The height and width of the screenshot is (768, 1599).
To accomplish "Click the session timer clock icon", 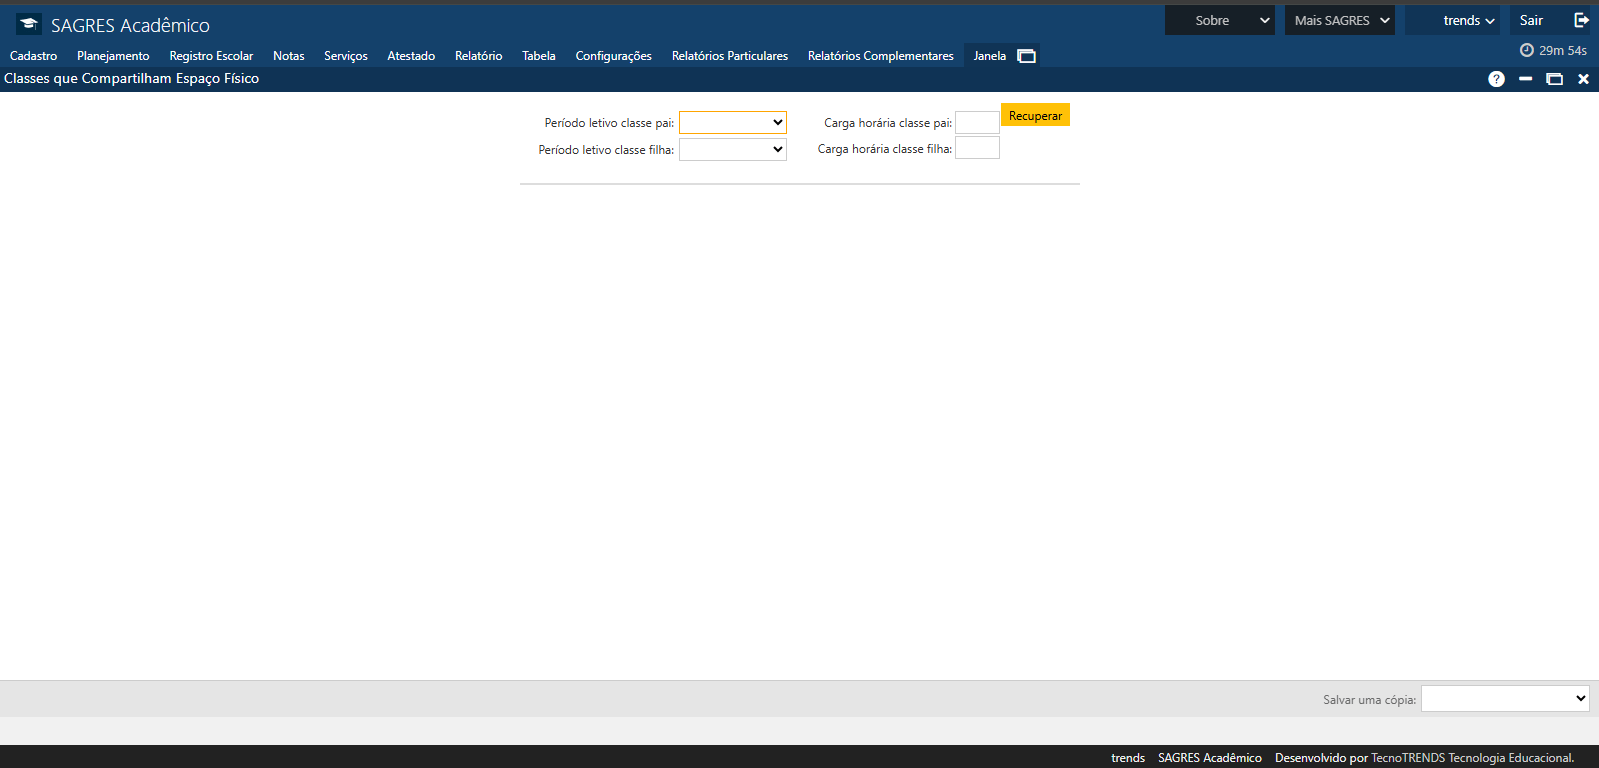I will 1526,50.
